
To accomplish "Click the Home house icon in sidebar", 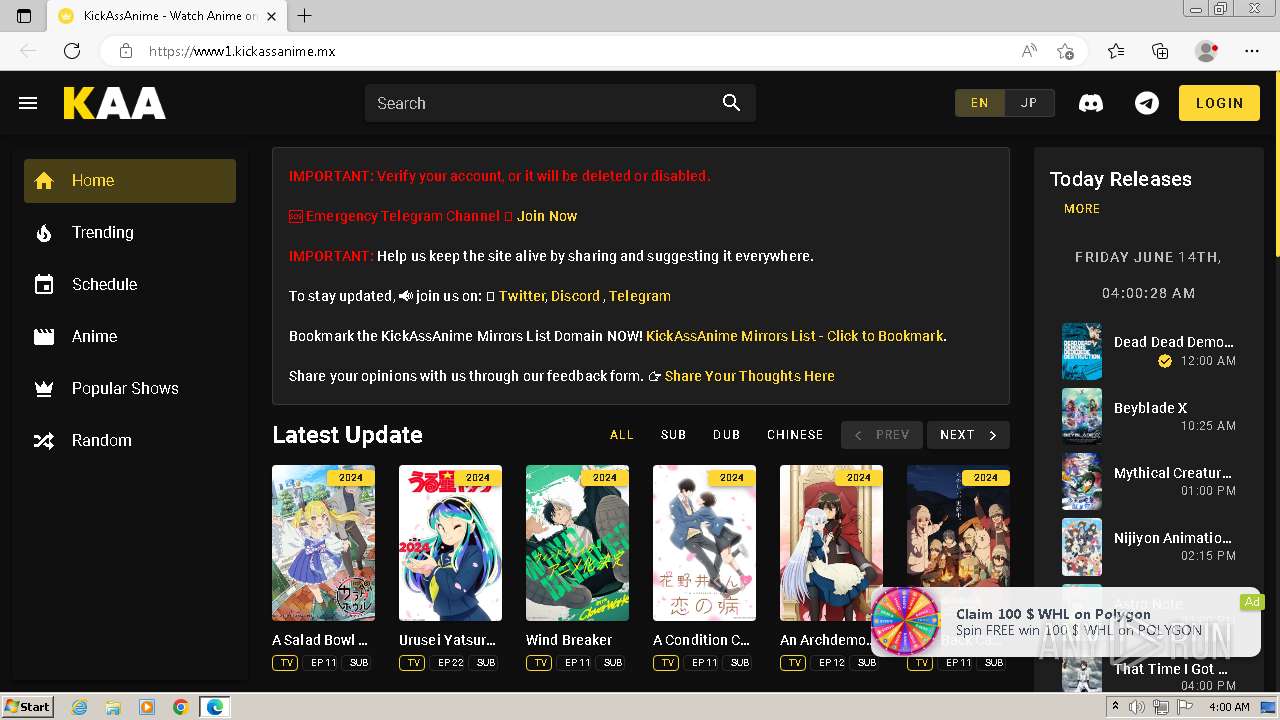I will click(44, 181).
